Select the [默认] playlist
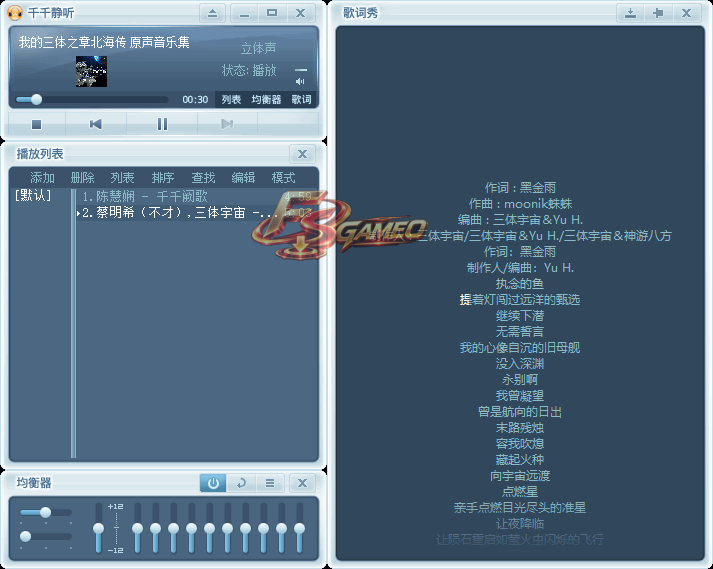This screenshot has width=713, height=569. pyautogui.click(x=33, y=196)
